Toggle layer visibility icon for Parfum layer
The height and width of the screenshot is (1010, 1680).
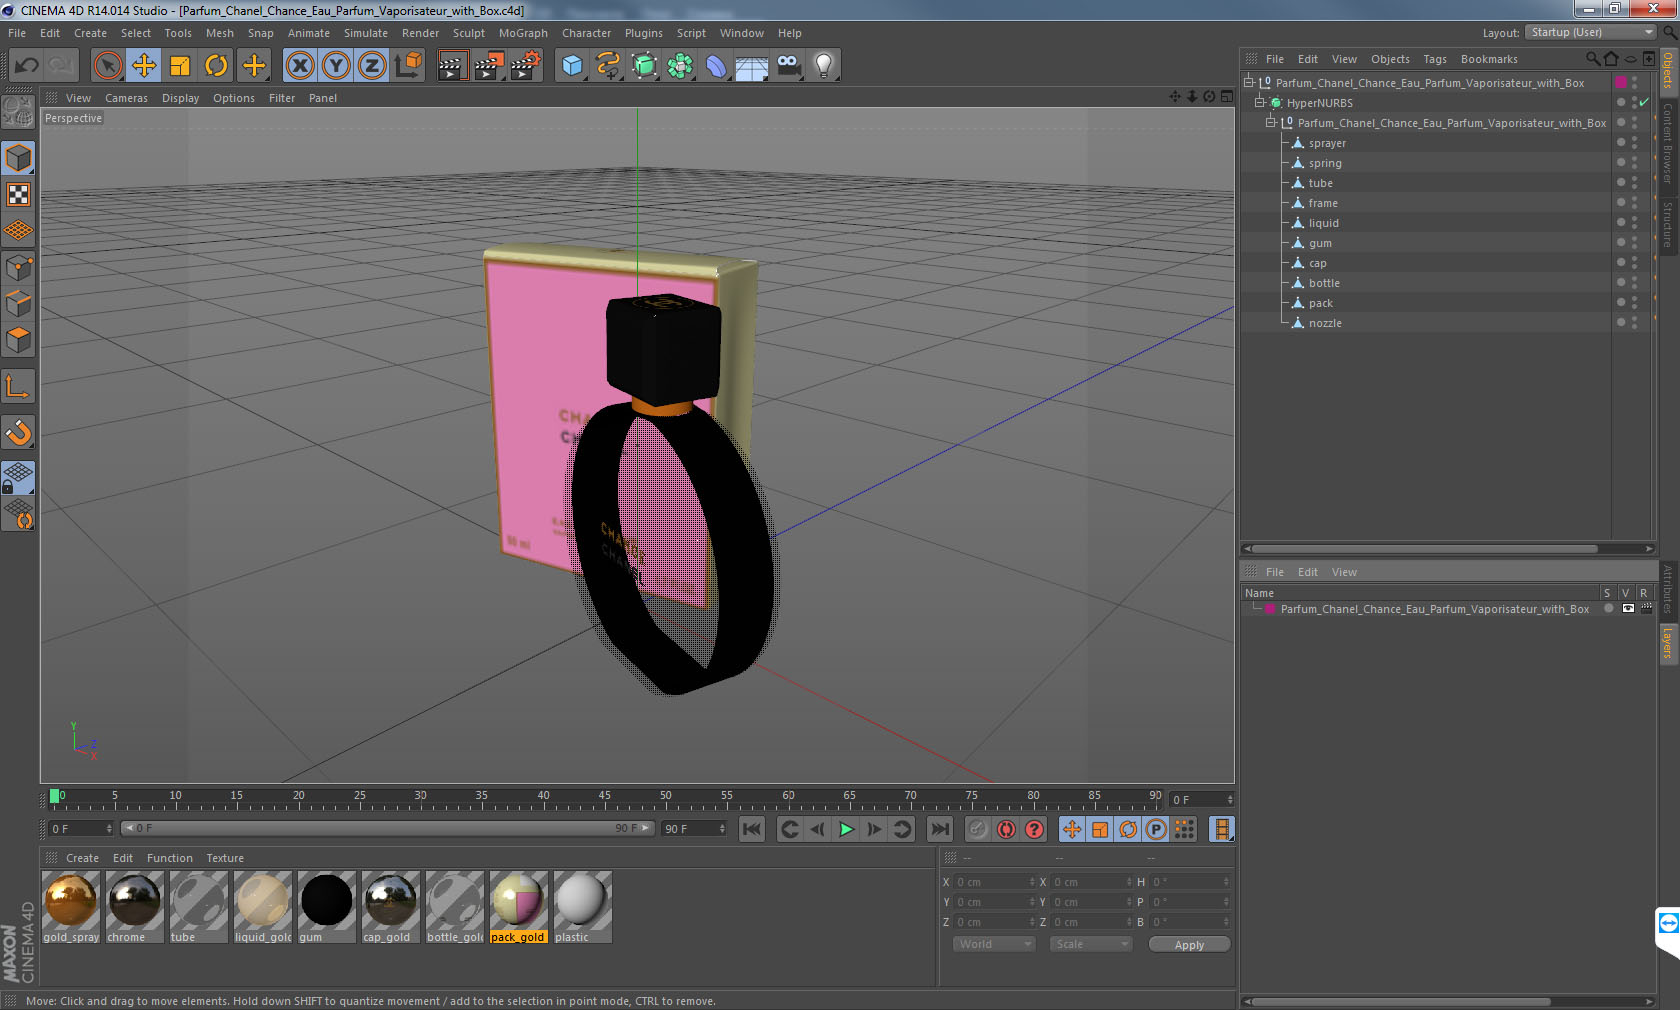(1628, 608)
